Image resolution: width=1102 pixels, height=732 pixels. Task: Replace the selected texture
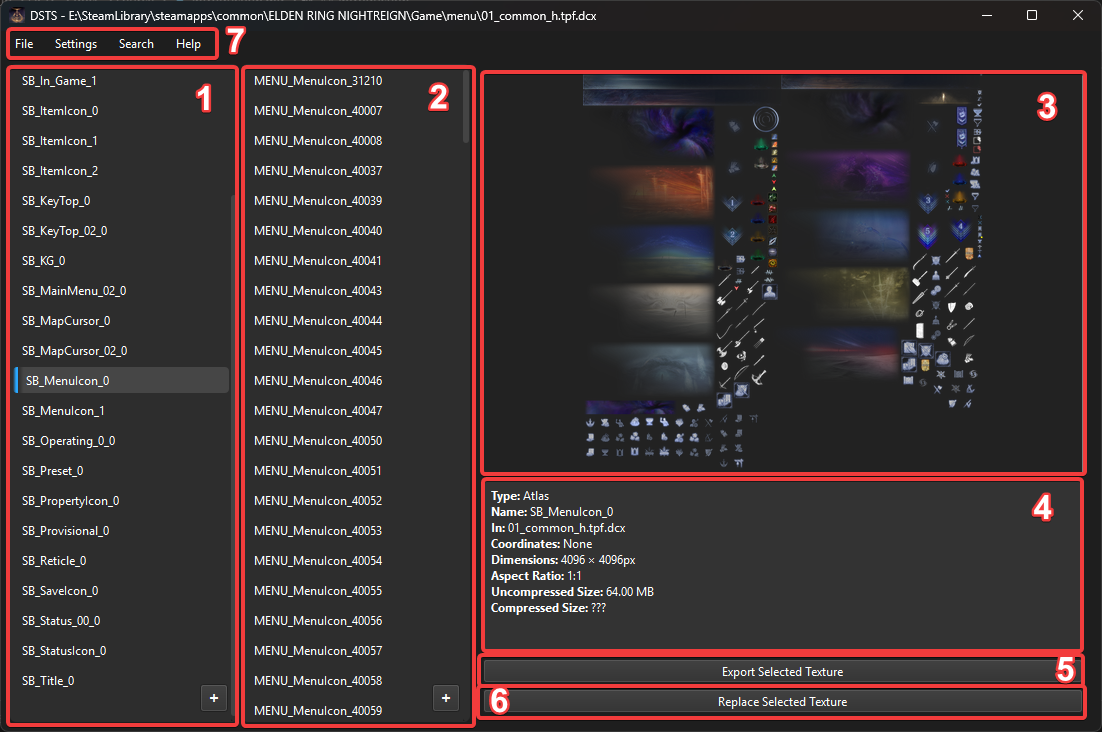782,702
